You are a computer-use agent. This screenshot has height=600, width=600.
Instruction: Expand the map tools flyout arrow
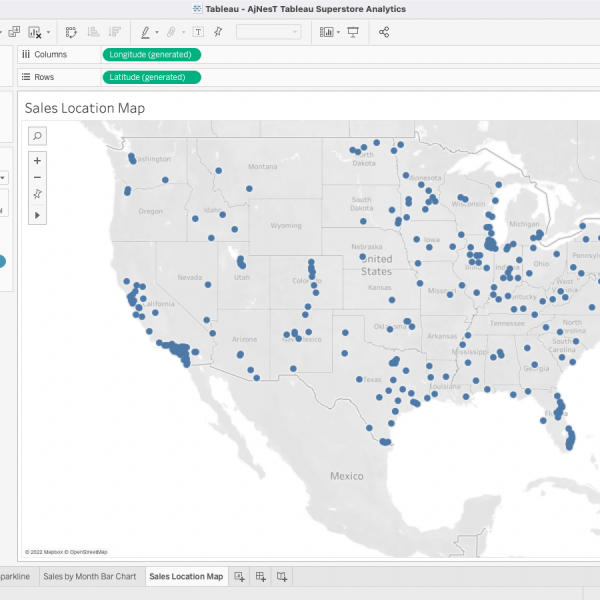tap(37, 214)
